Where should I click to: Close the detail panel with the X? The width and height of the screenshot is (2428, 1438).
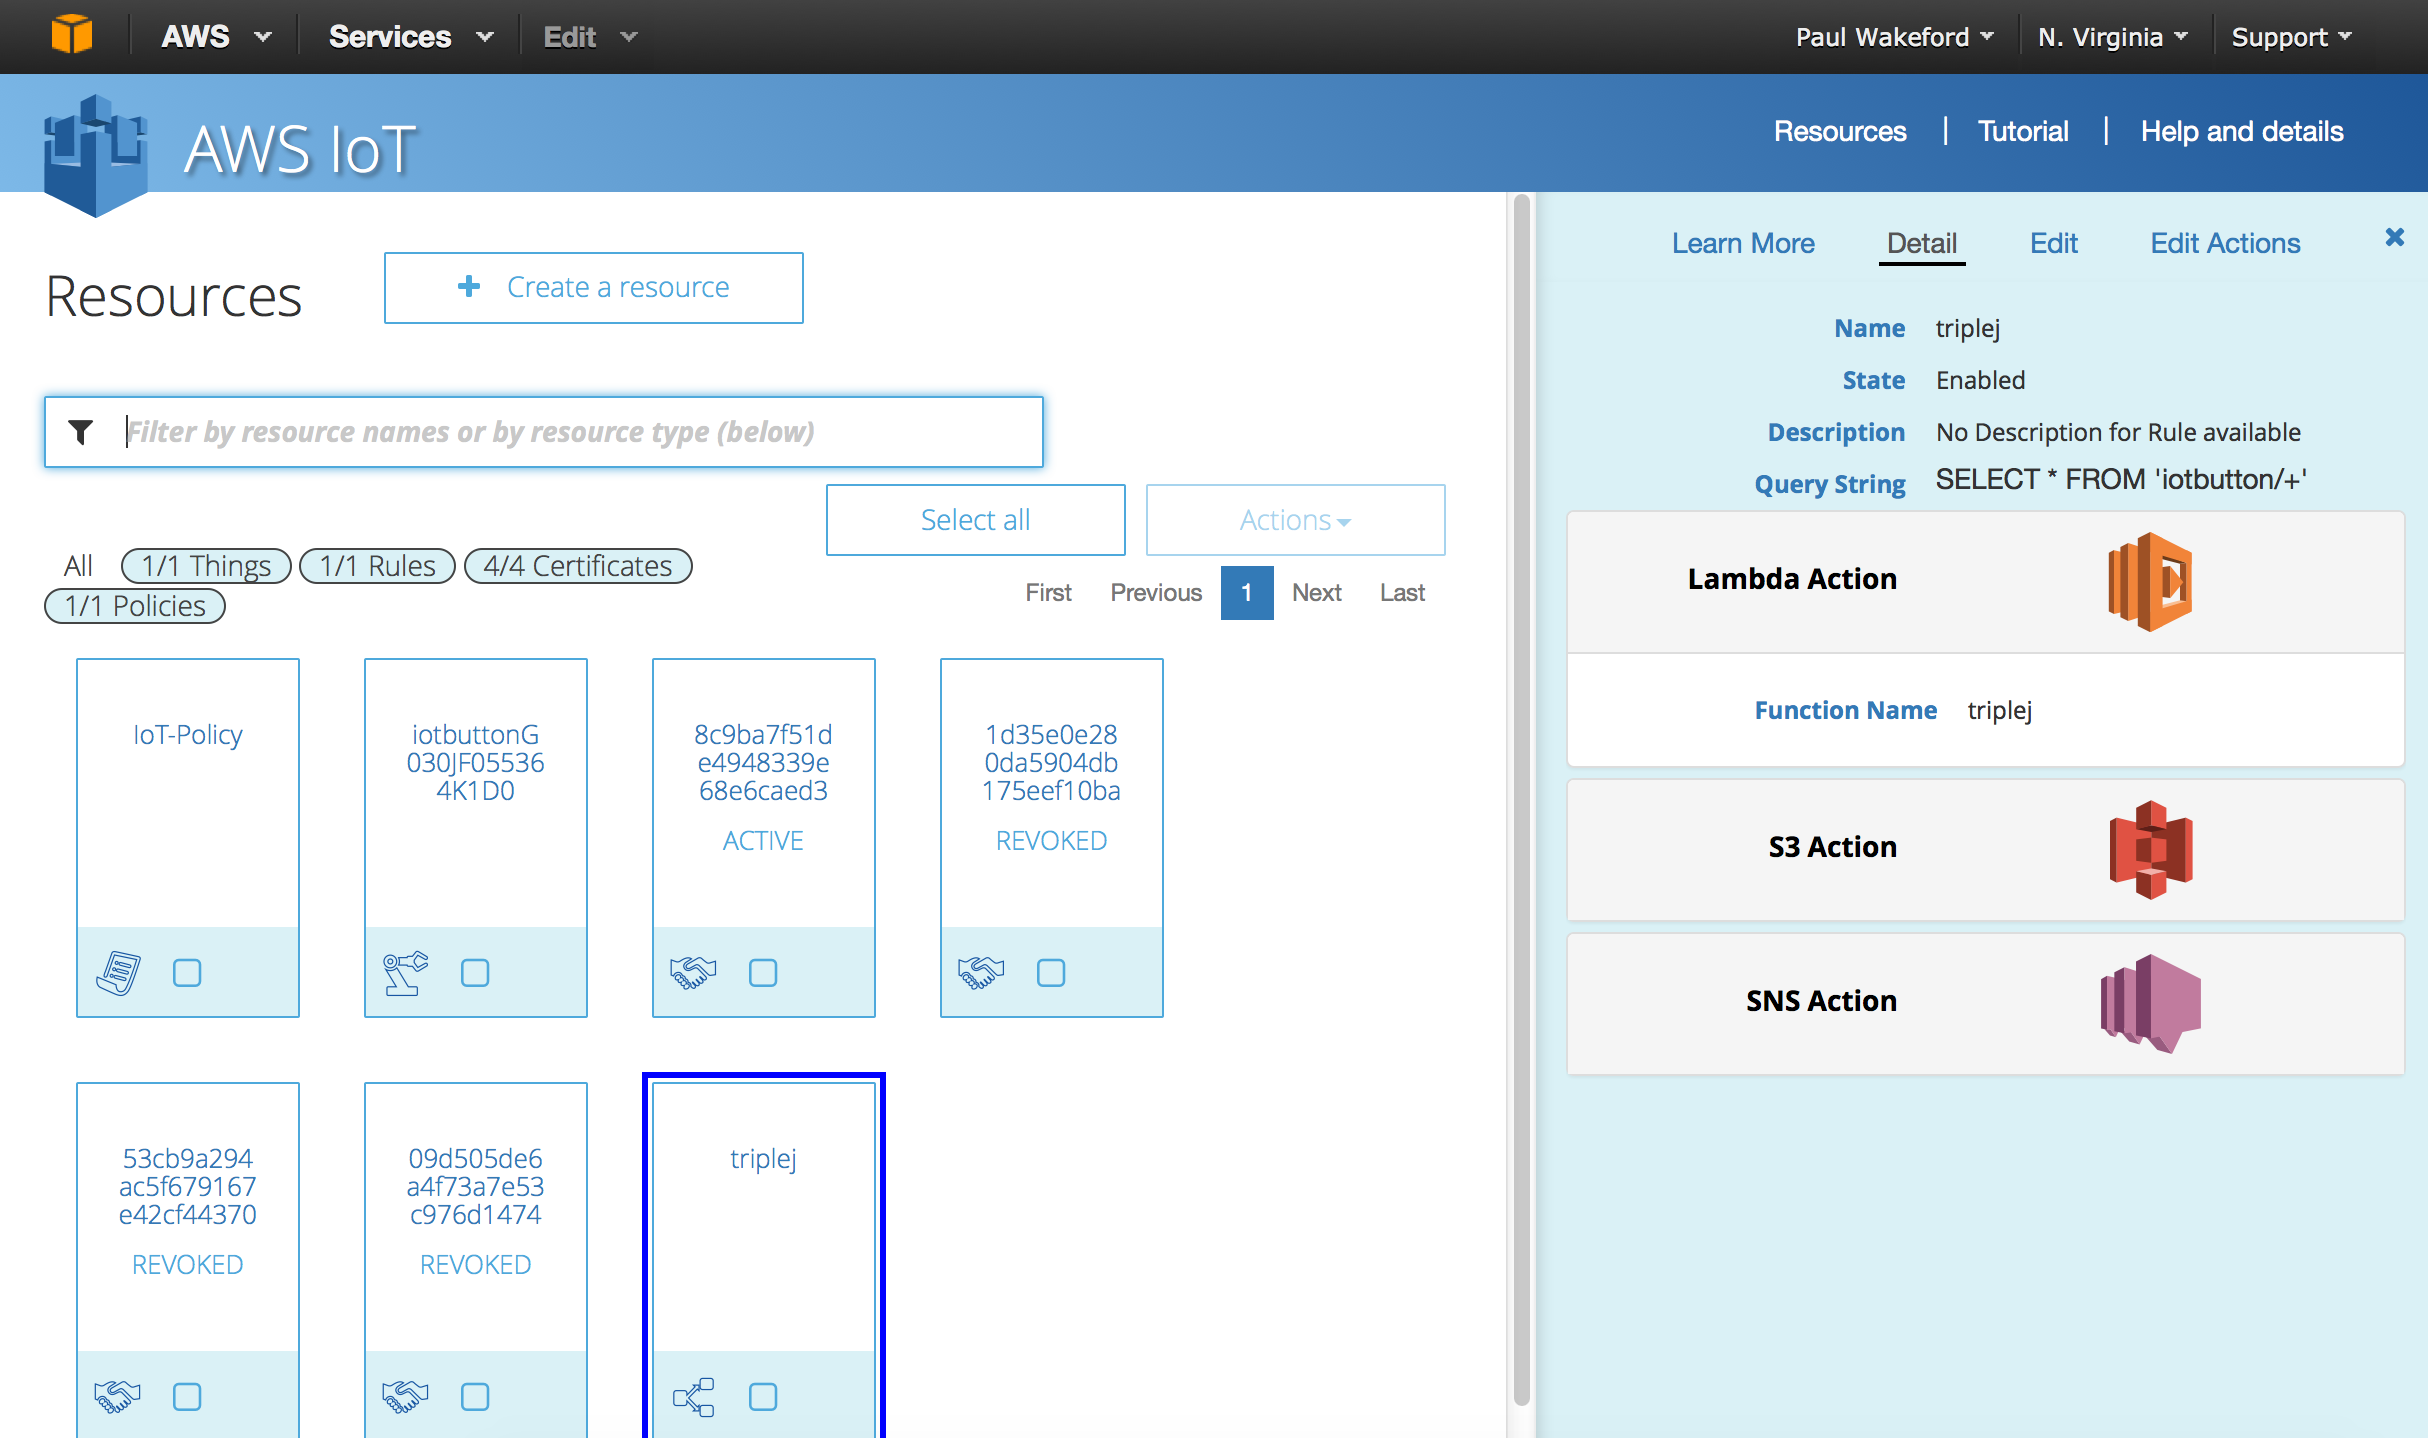(x=2394, y=237)
